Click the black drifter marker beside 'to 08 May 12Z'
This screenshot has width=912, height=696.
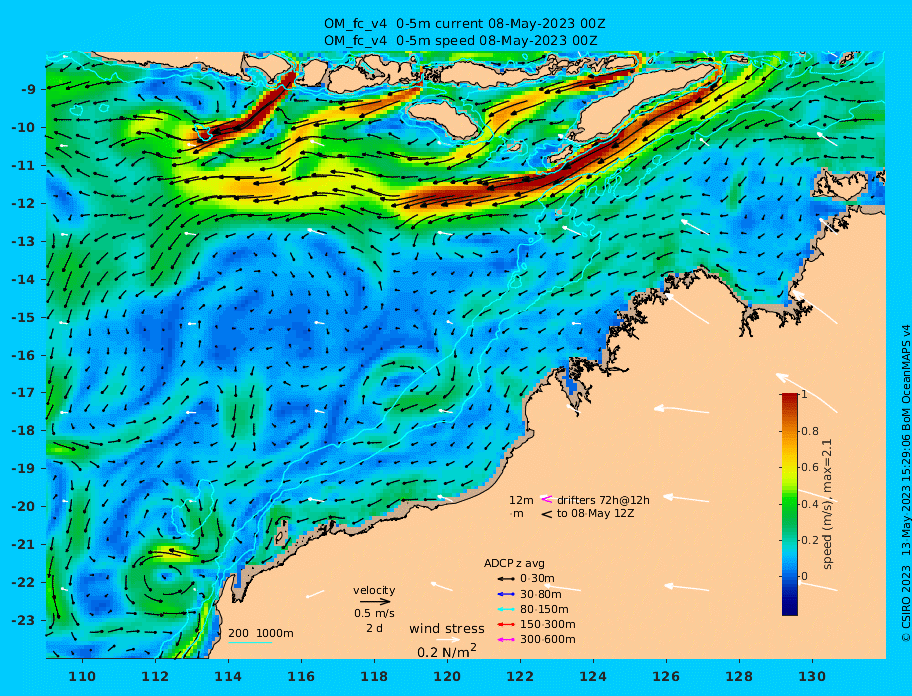coord(547,514)
